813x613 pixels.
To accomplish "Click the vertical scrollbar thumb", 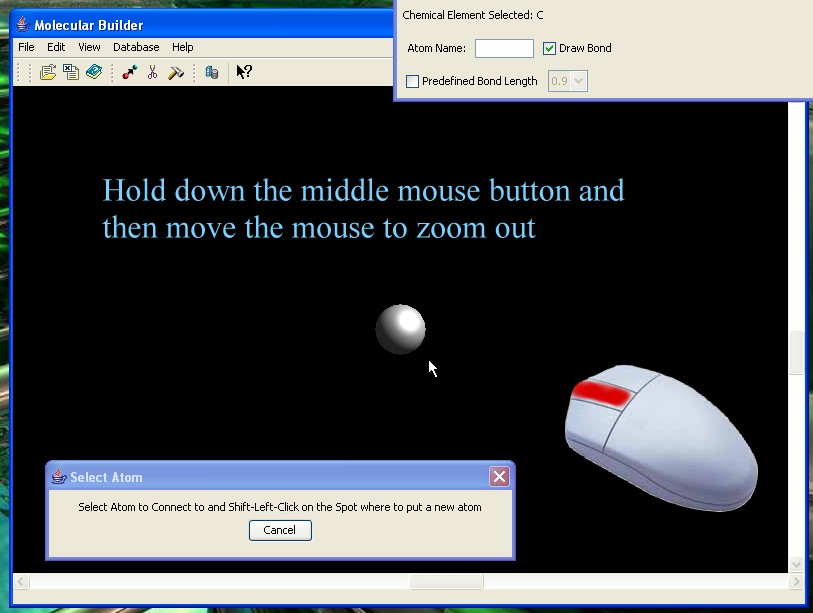I will (796, 353).
